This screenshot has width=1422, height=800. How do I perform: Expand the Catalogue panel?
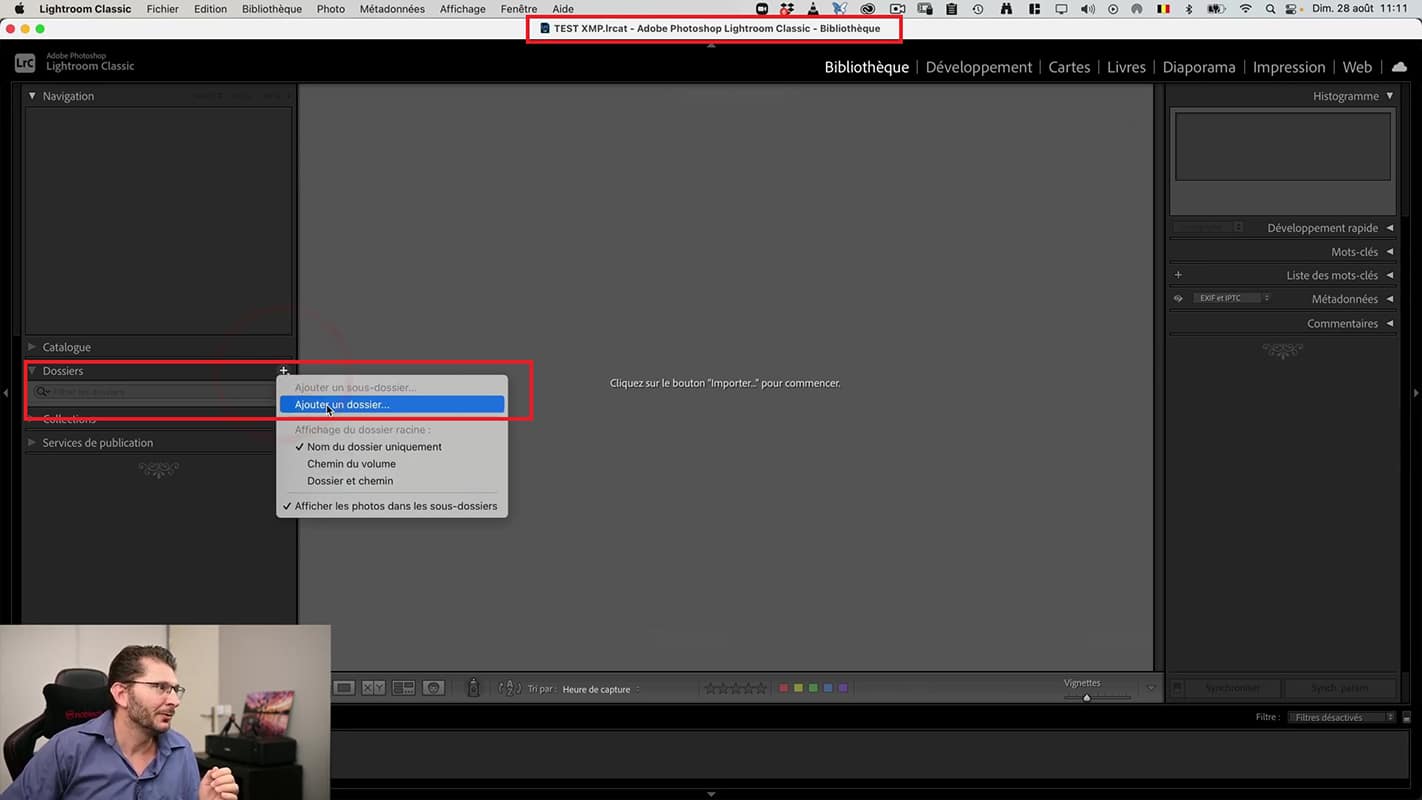point(32,347)
